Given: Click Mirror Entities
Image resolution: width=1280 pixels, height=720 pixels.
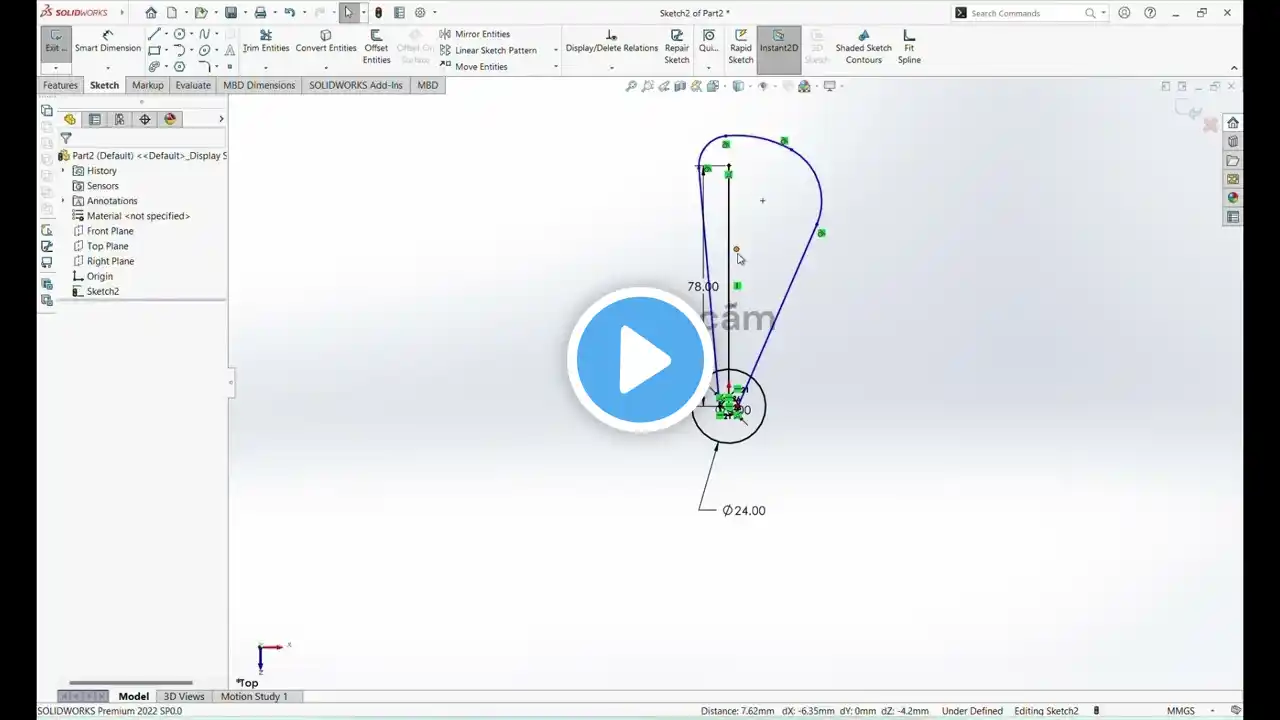Looking at the screenshot, I should 475,34.
